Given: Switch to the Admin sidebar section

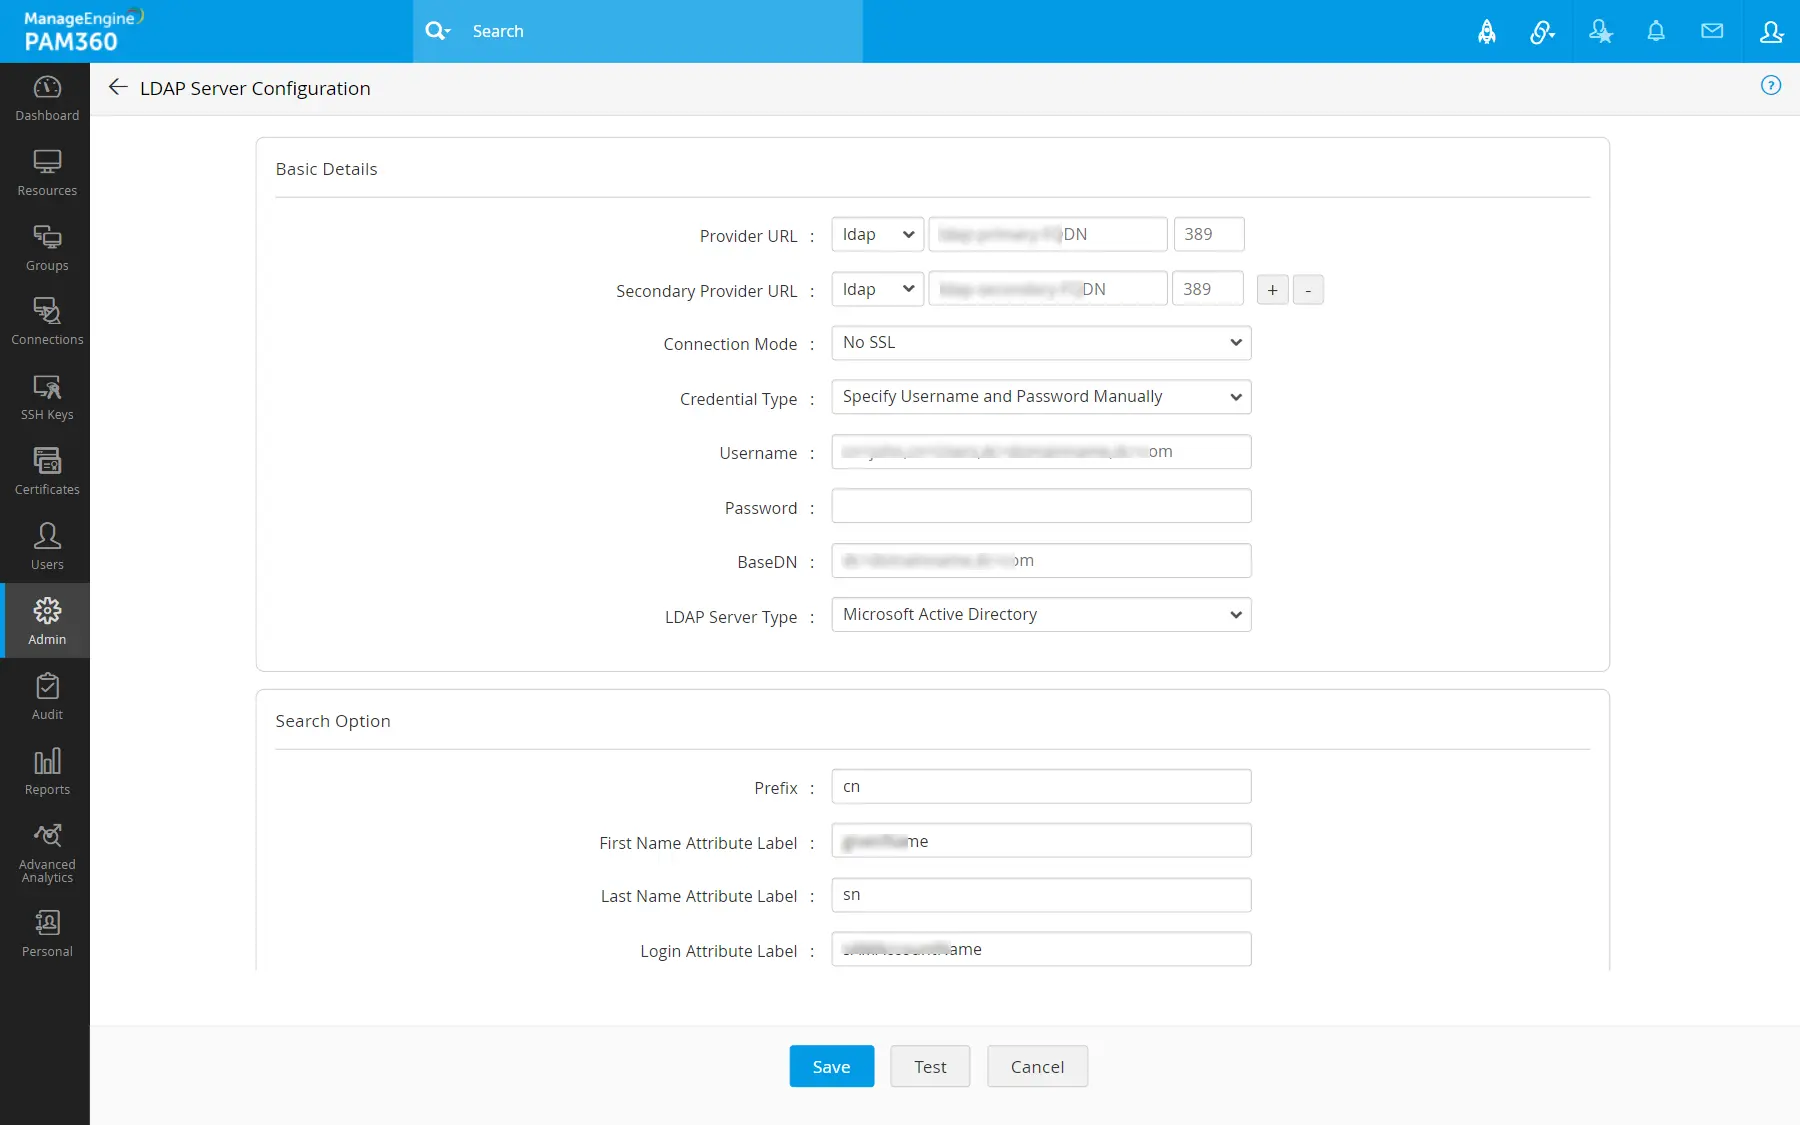Looking at the screenshot, I should [x=46, y=620].
